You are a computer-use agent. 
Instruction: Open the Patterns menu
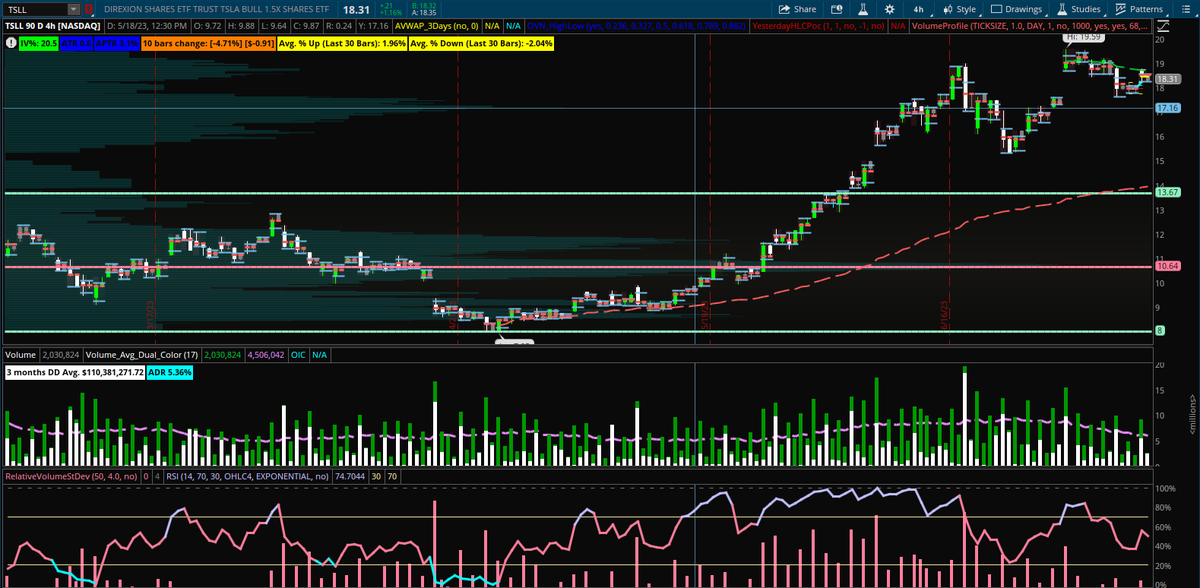[x=1138, y=8]
